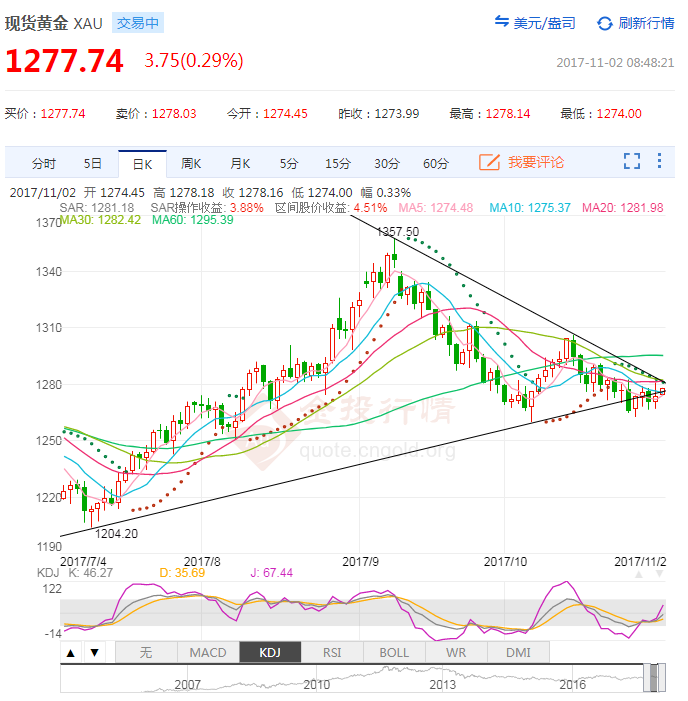Click the 我要评论 comment link

(536, 162)
